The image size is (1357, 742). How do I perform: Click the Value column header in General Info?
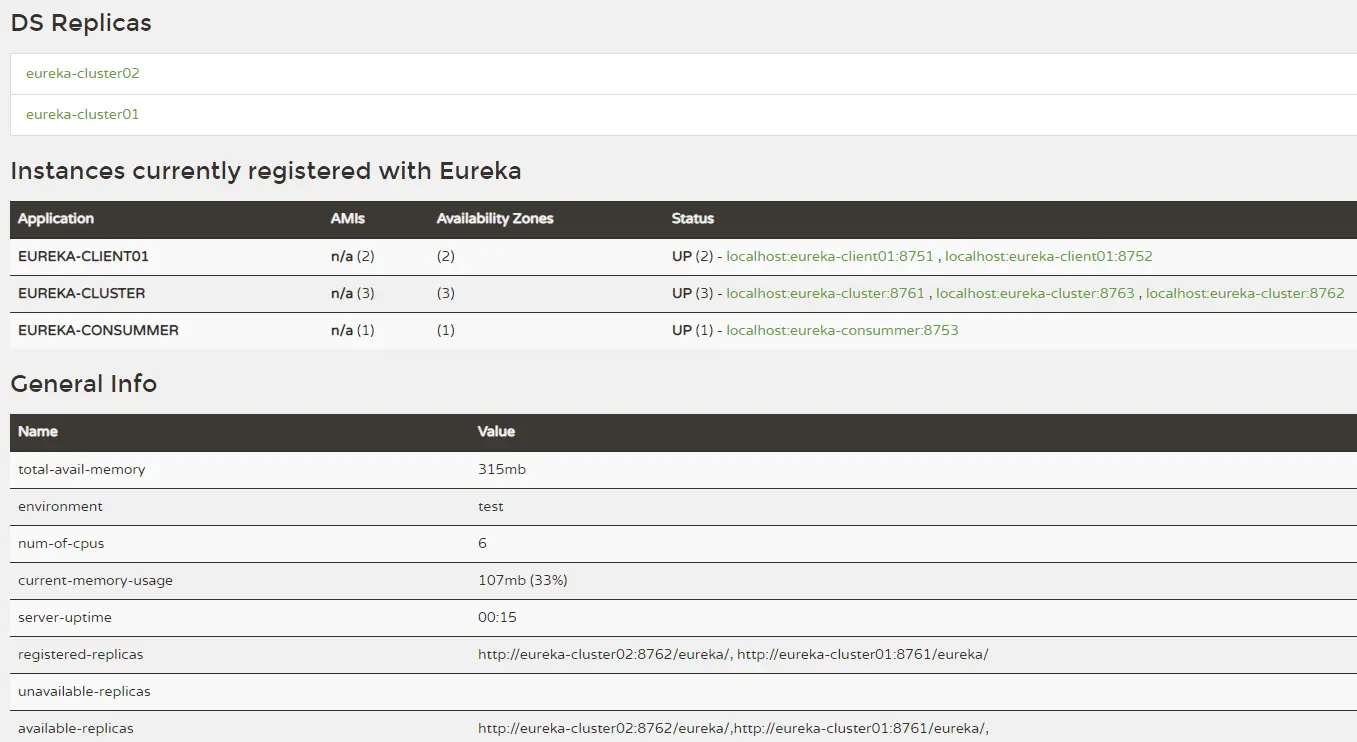[496, 431]
